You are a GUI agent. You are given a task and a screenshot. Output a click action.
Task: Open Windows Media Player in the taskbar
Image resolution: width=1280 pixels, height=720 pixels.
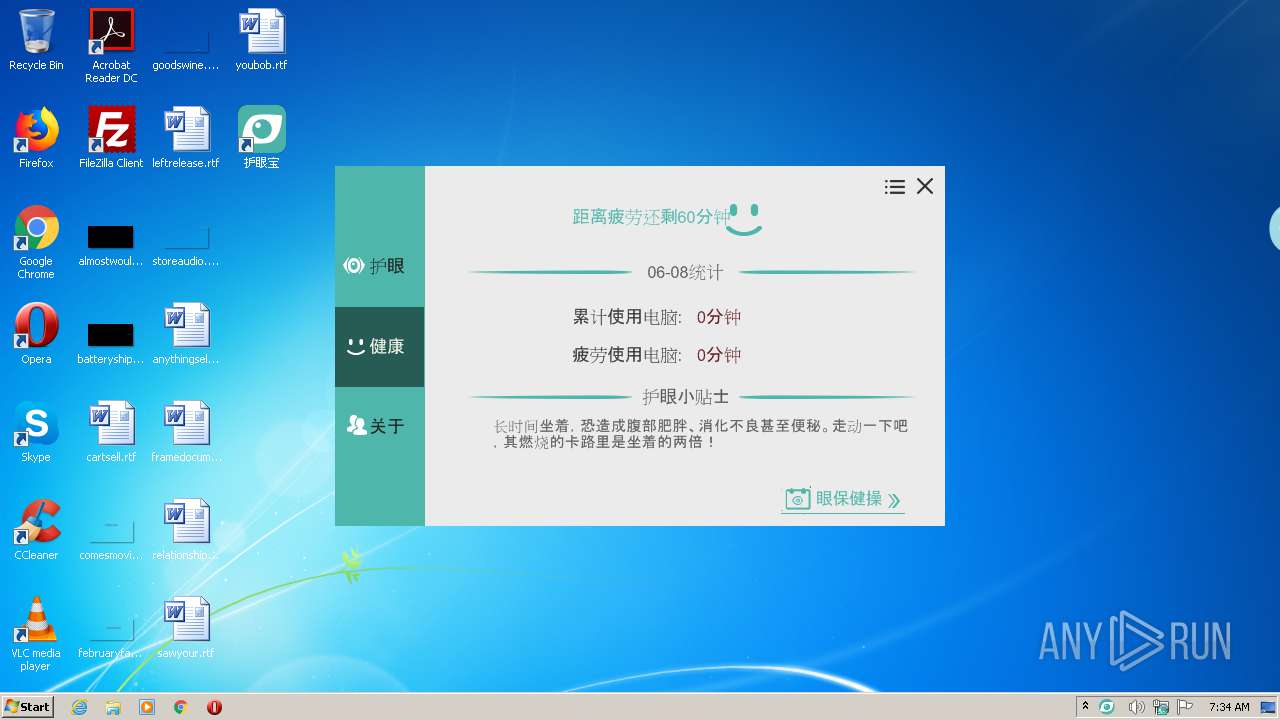pos(147,707)
